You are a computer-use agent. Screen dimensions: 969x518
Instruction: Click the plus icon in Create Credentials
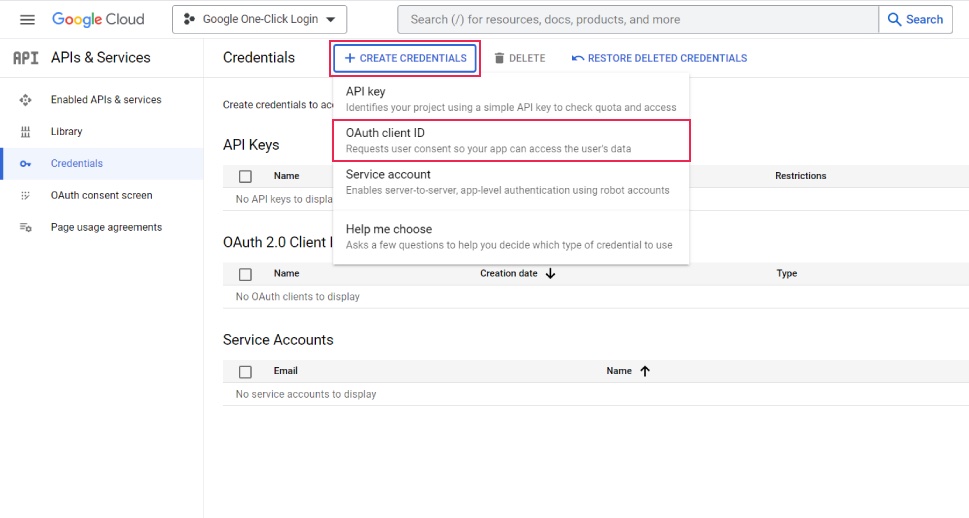click(350, 58)
